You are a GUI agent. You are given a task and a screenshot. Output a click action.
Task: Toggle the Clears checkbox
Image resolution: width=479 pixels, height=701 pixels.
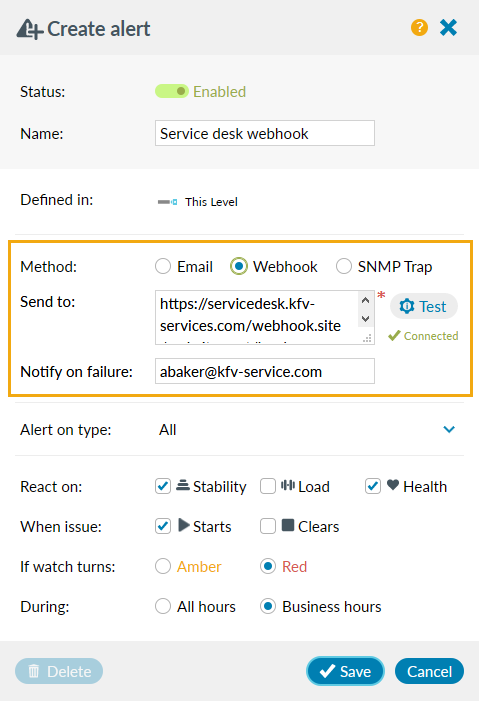coord(268,526)
